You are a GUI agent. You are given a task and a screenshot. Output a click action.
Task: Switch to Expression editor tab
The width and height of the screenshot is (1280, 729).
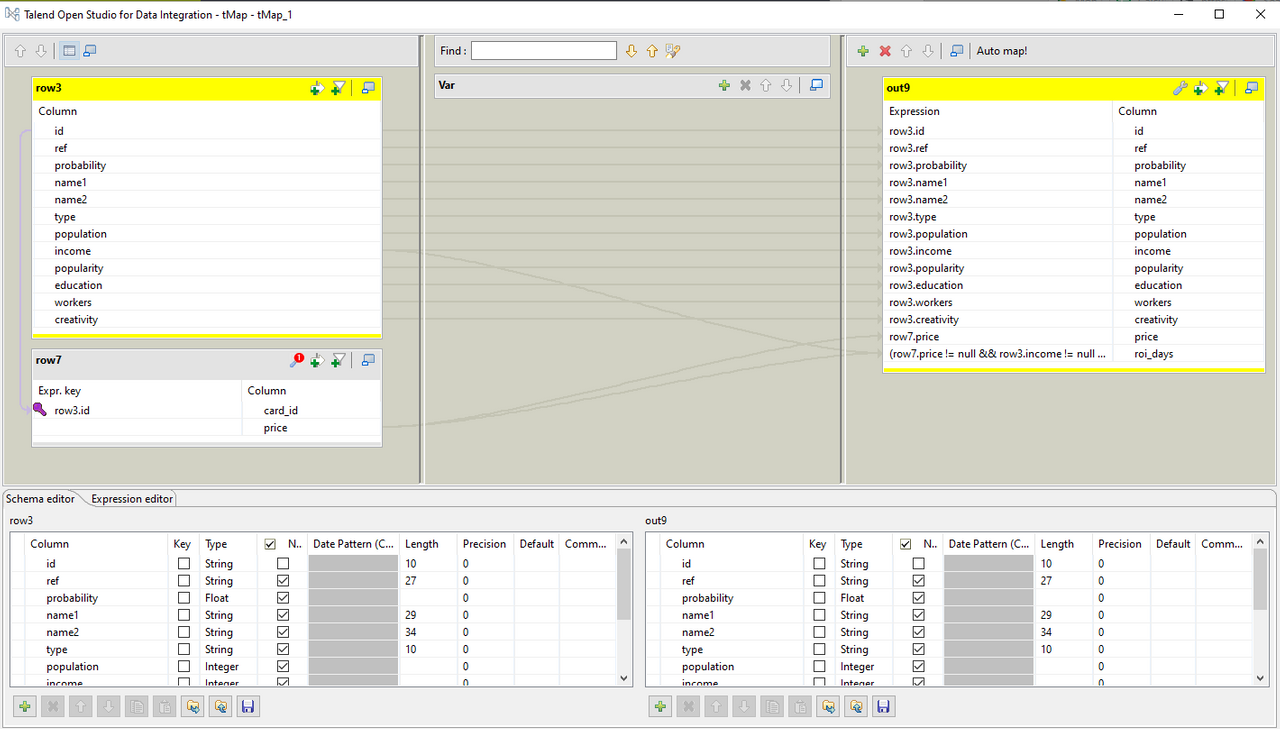(x=132, y=499)
